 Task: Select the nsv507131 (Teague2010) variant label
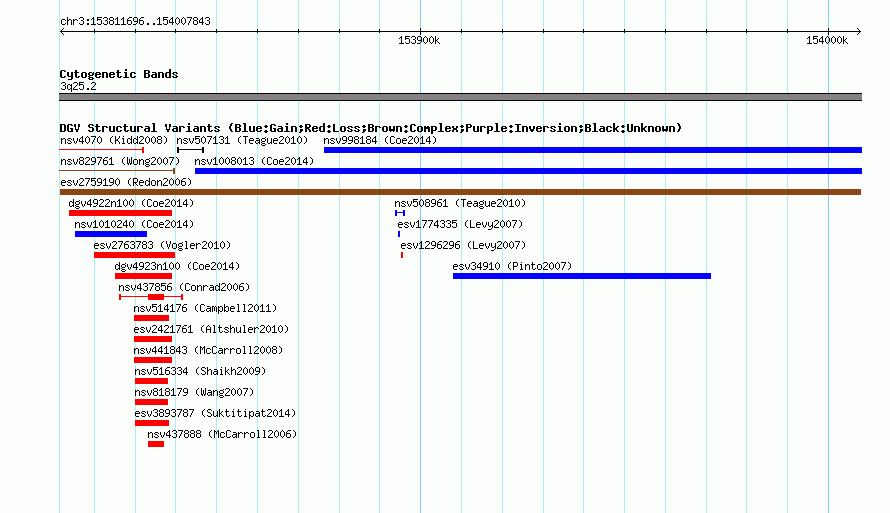(x=242, y=140)
